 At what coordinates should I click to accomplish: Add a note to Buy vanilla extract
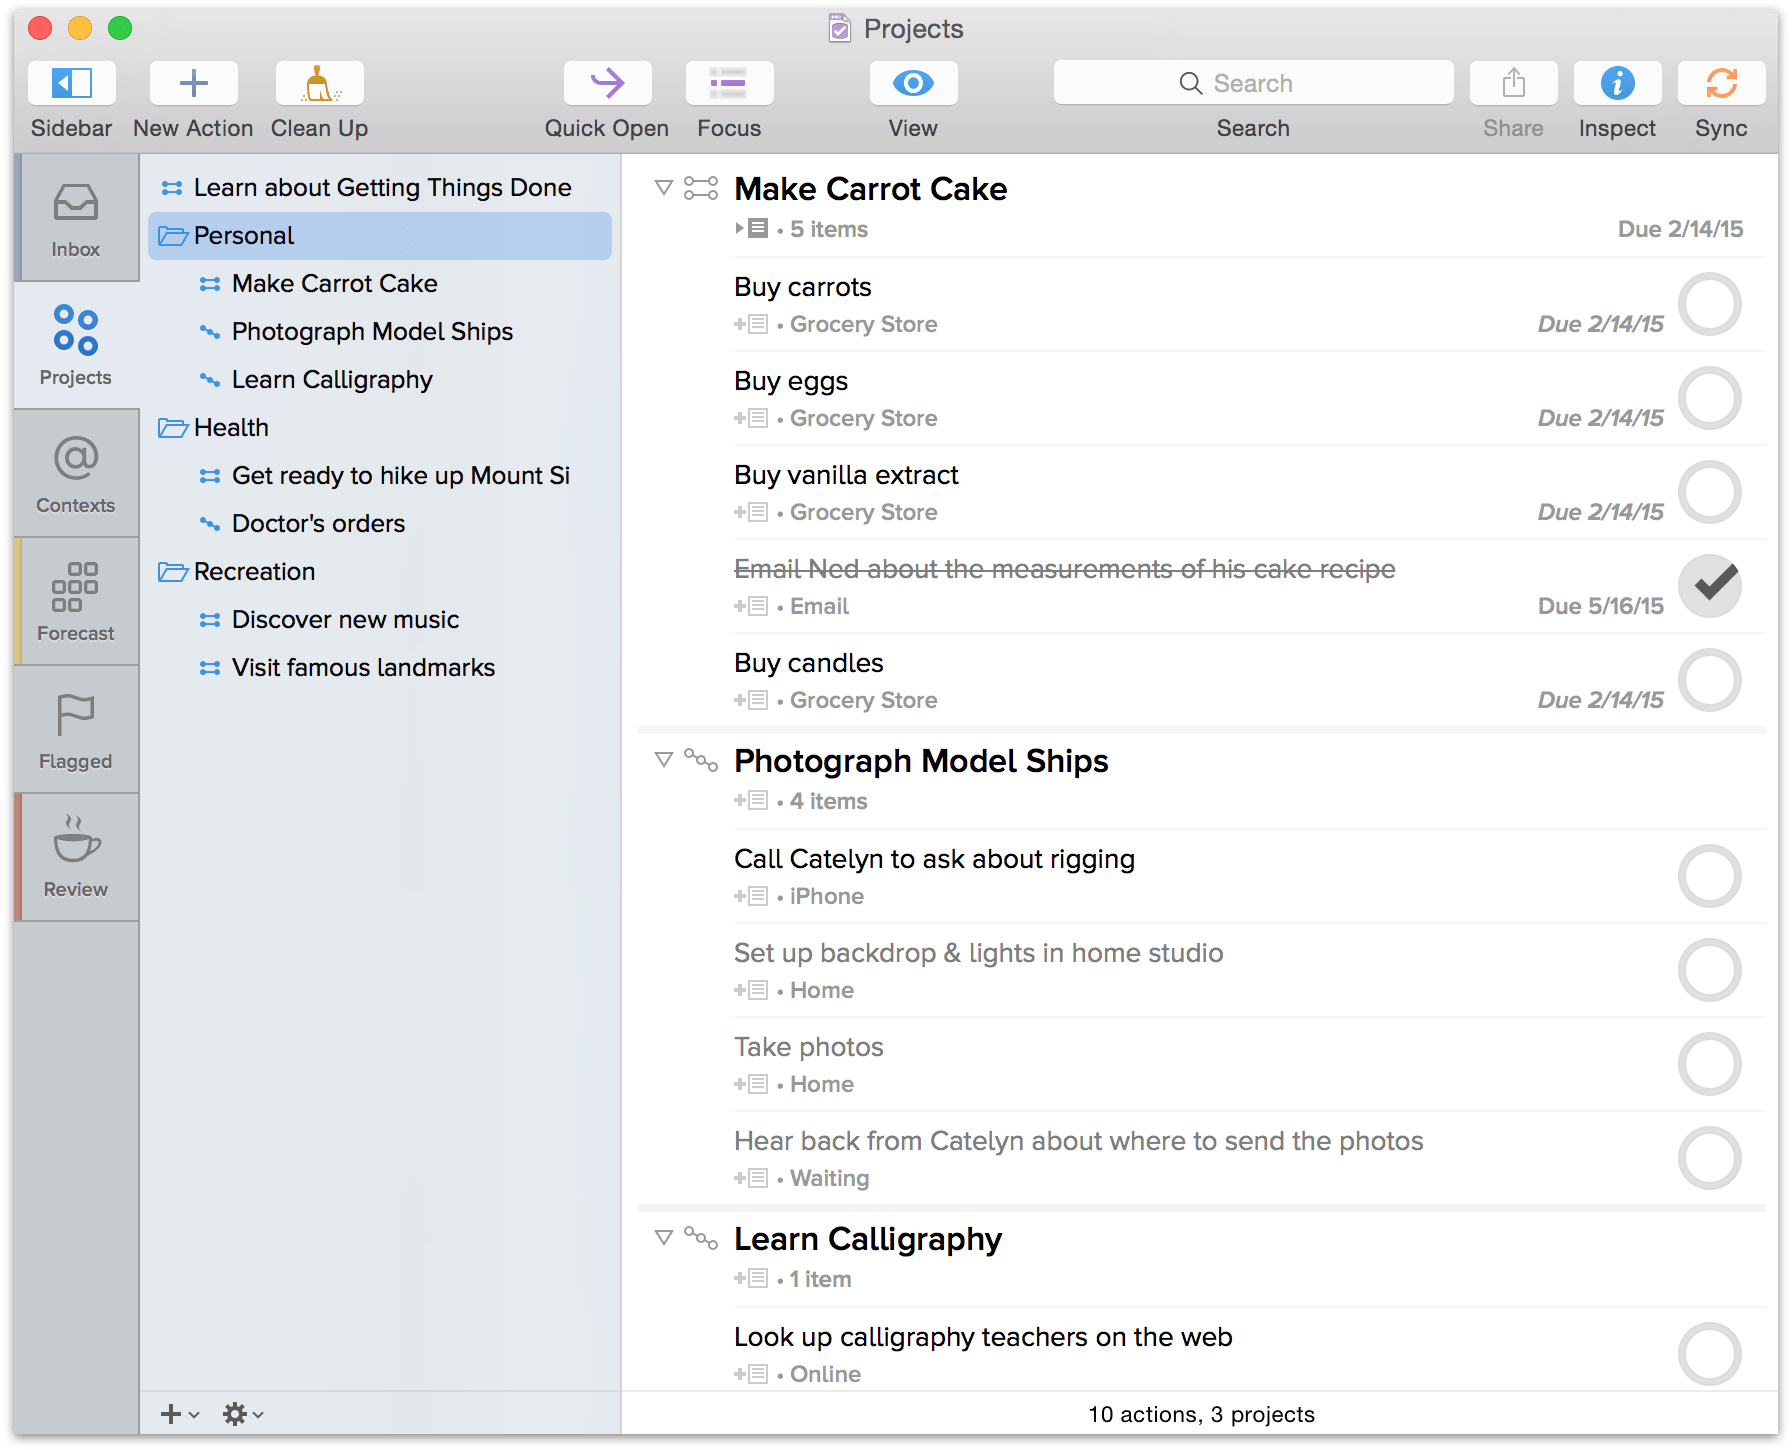click(751, 512)
